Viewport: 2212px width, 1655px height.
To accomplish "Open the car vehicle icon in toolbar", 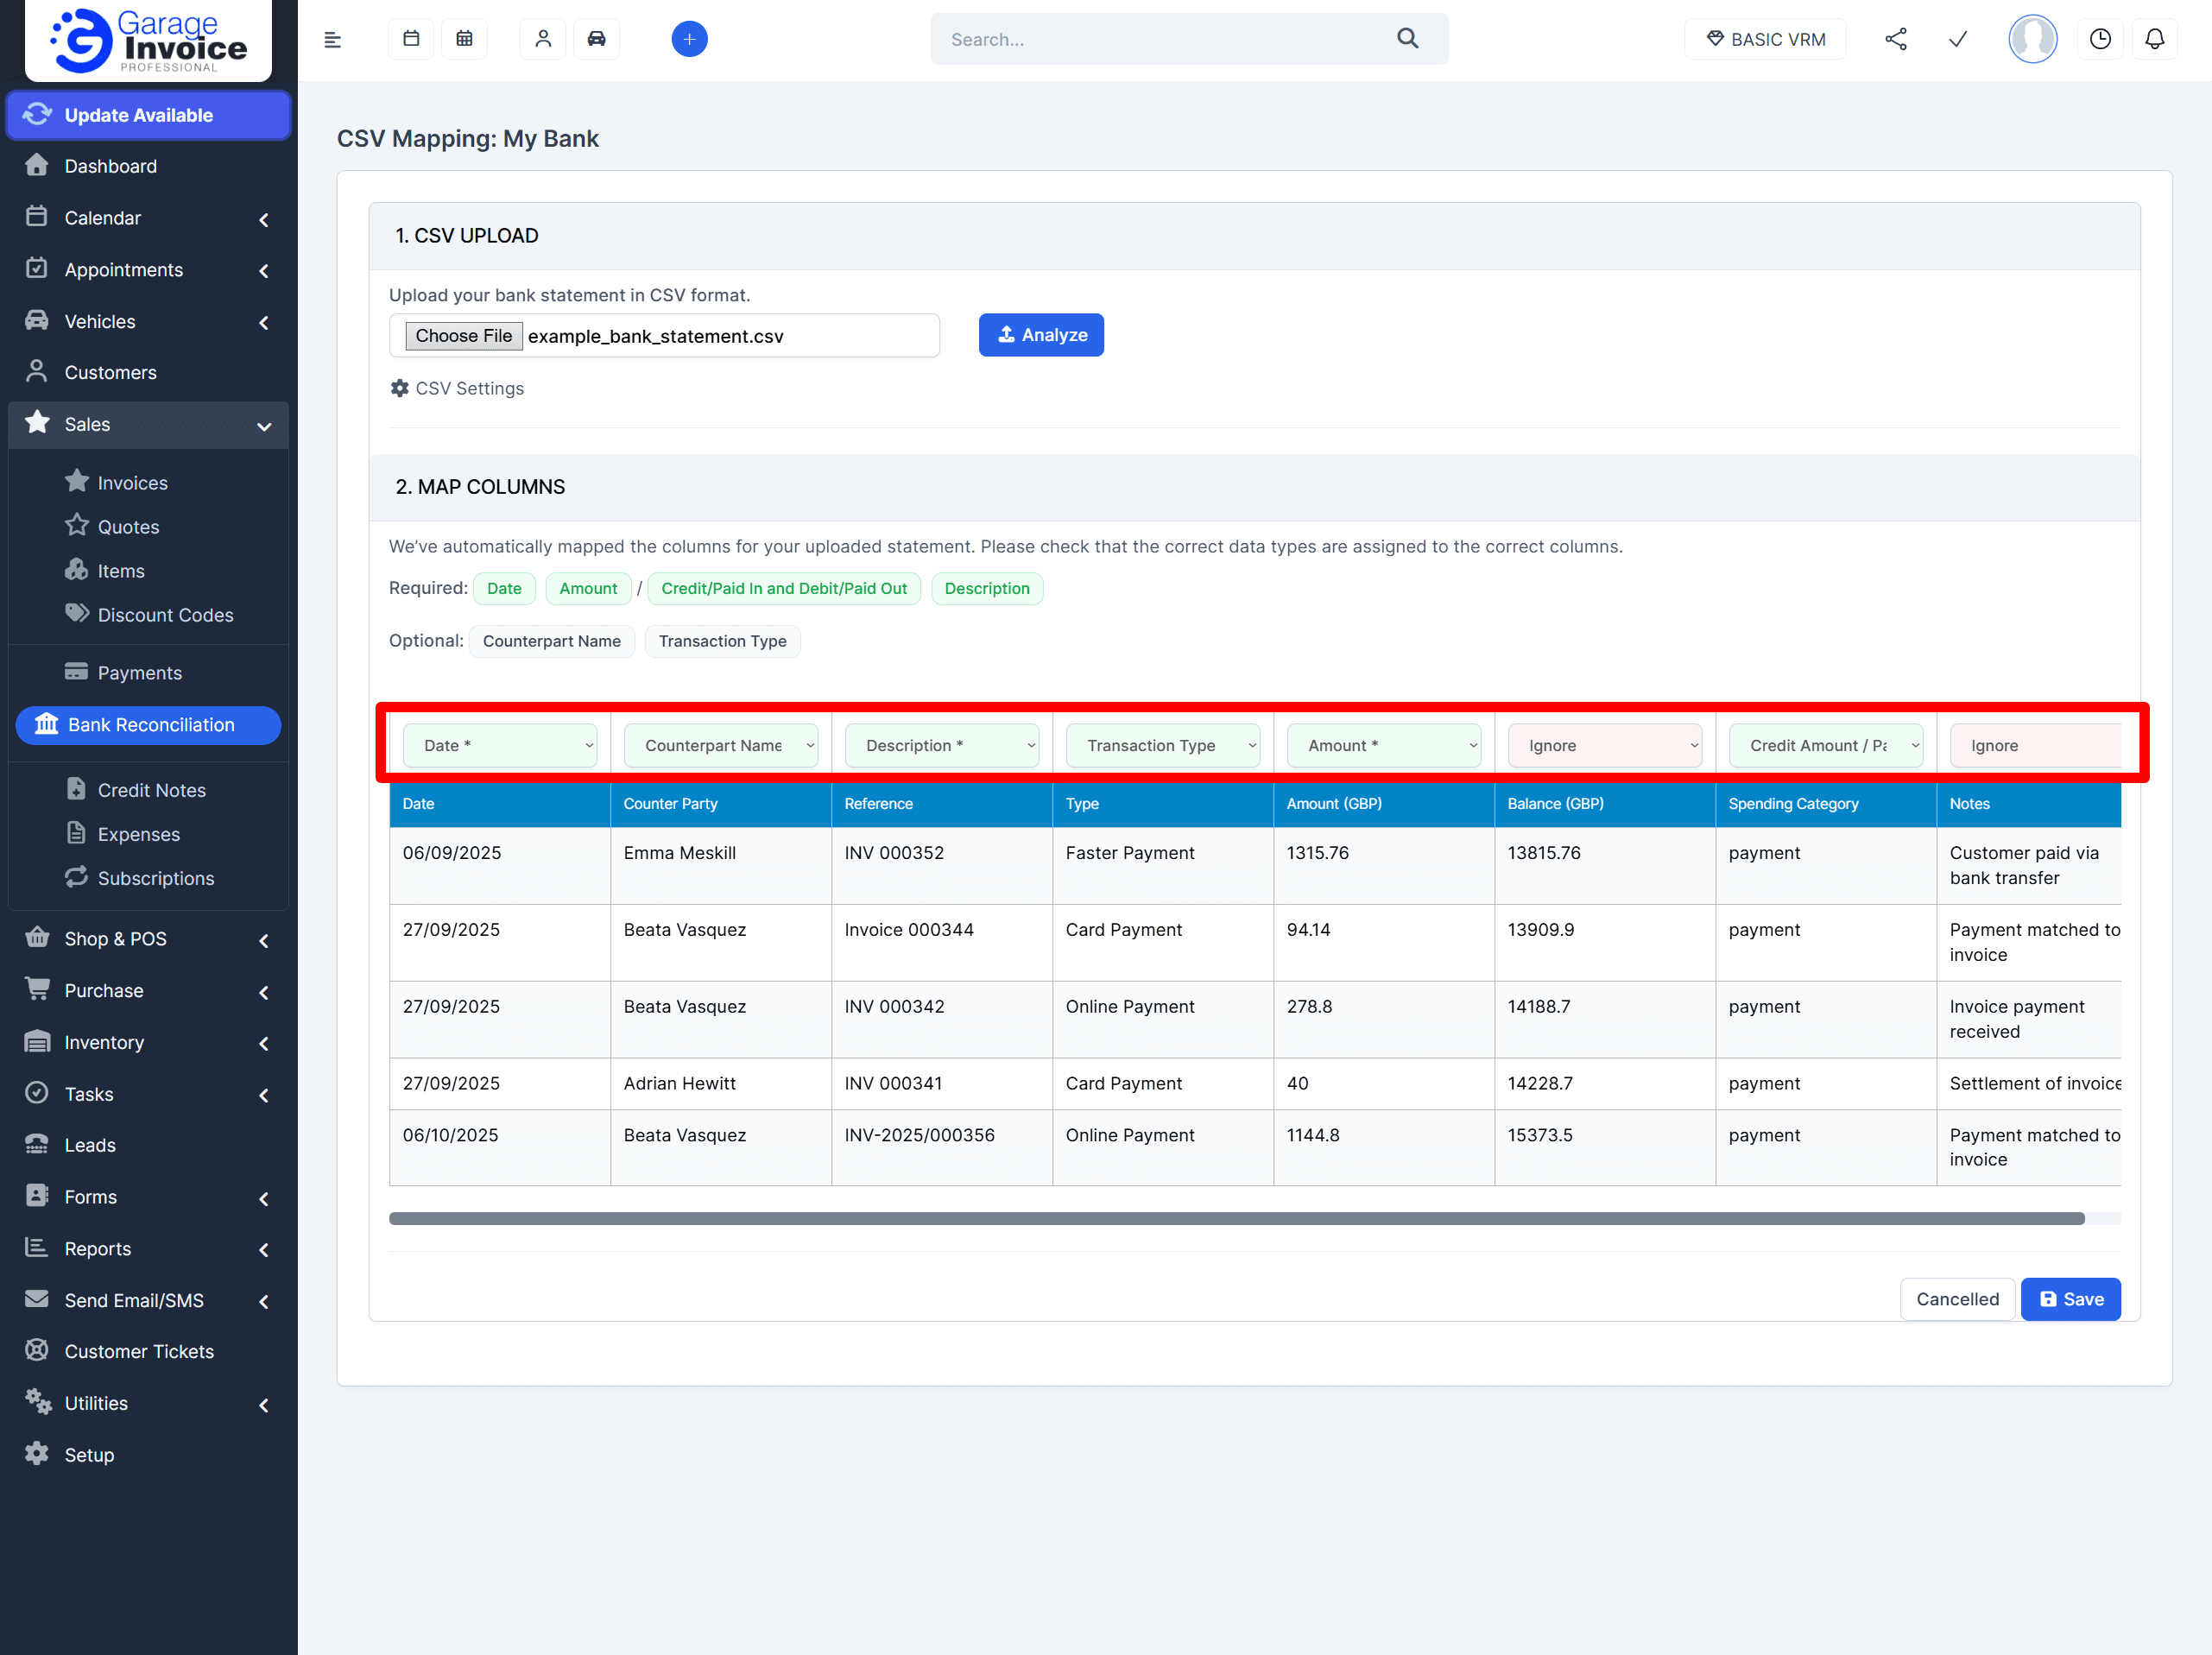I will pos(596,39).
